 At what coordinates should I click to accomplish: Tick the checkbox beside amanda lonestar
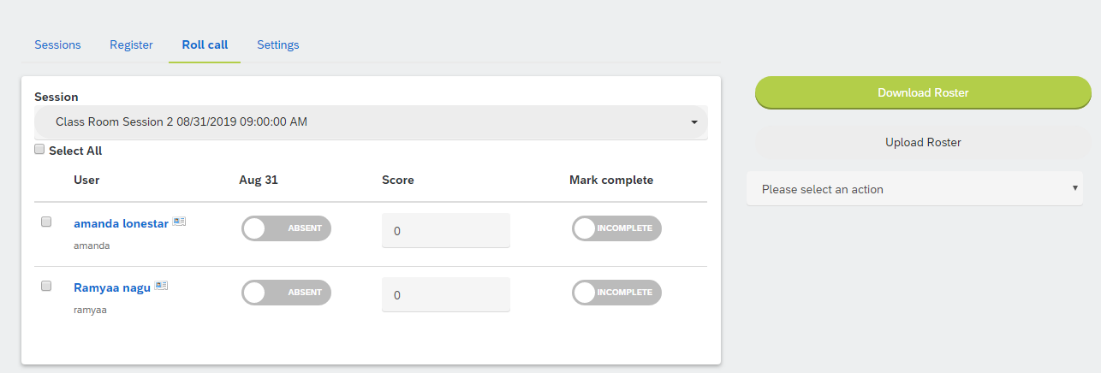click(46, 222)
